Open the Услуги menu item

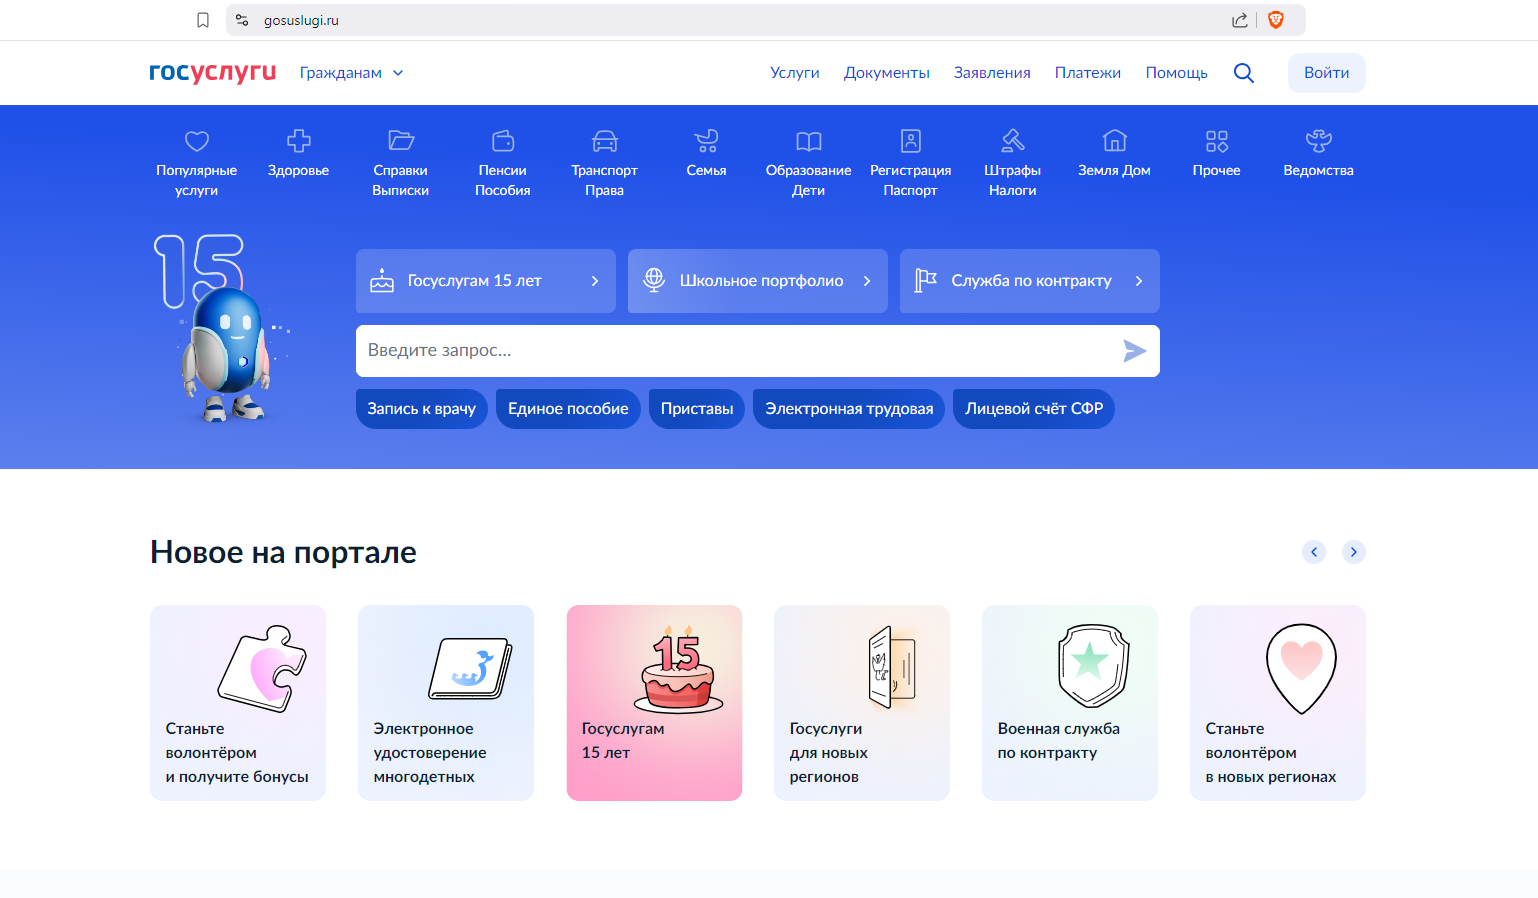tap(794, 73)
